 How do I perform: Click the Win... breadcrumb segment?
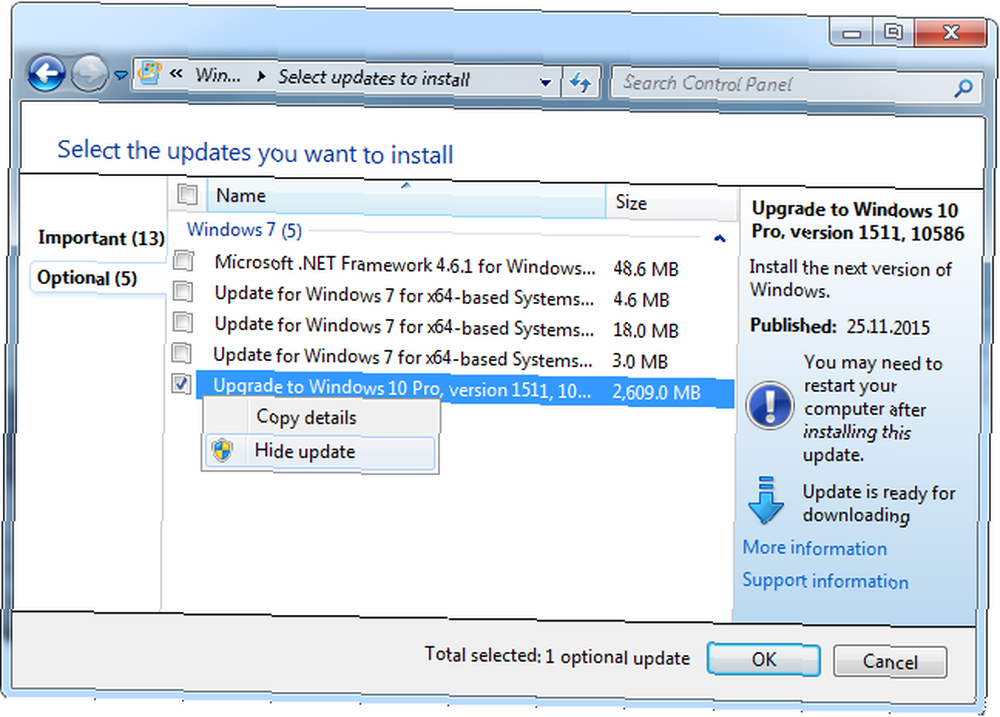coord(217,75)
